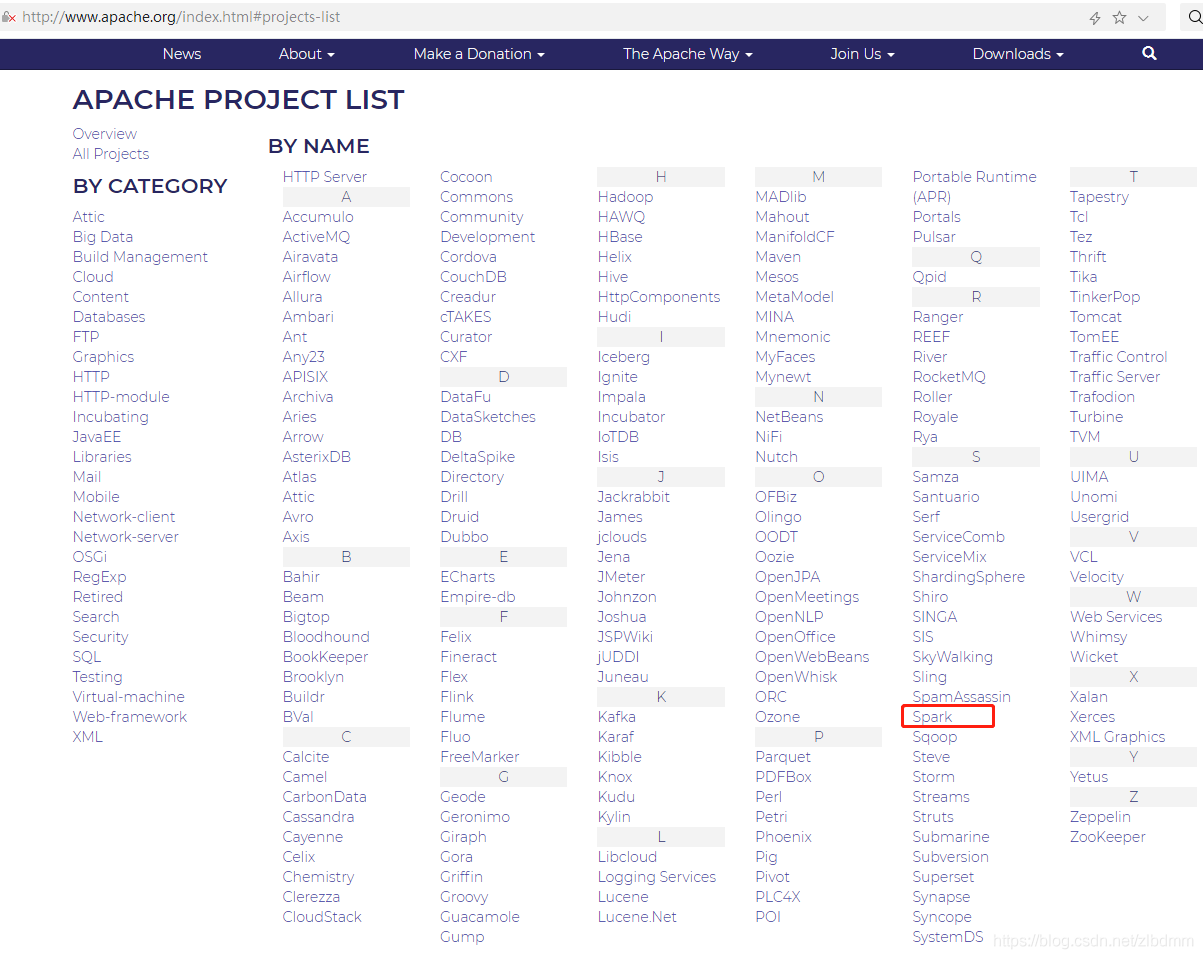Viewport: 1203px width, 959px height.
Task: Open the XML Graphics link
Action: [x=1118, y=737]
